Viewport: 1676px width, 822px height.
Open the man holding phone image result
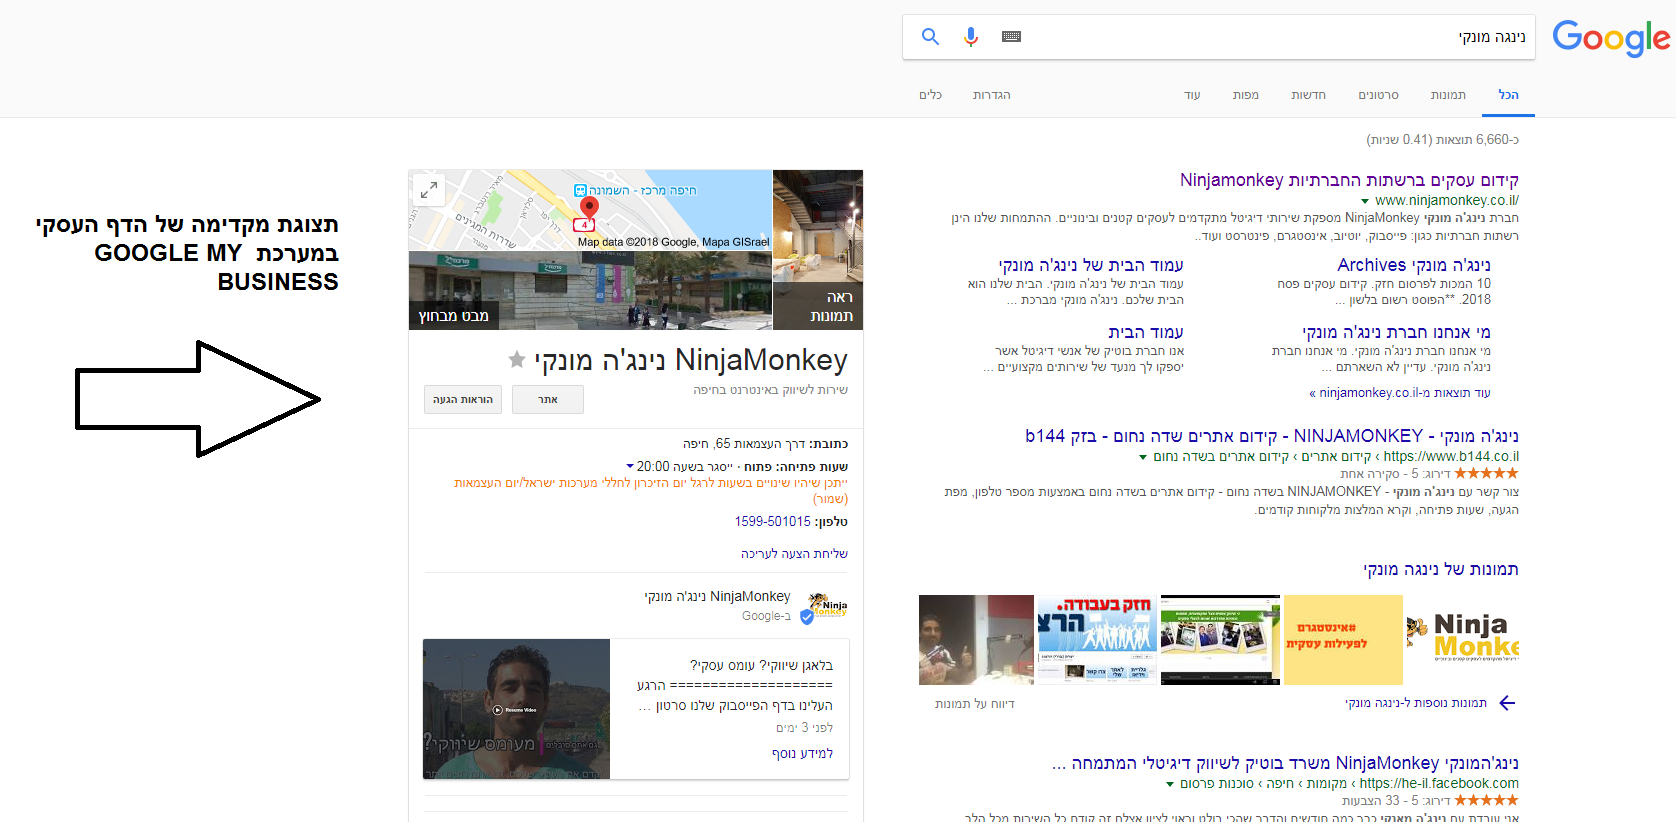[x=976, y=640]
